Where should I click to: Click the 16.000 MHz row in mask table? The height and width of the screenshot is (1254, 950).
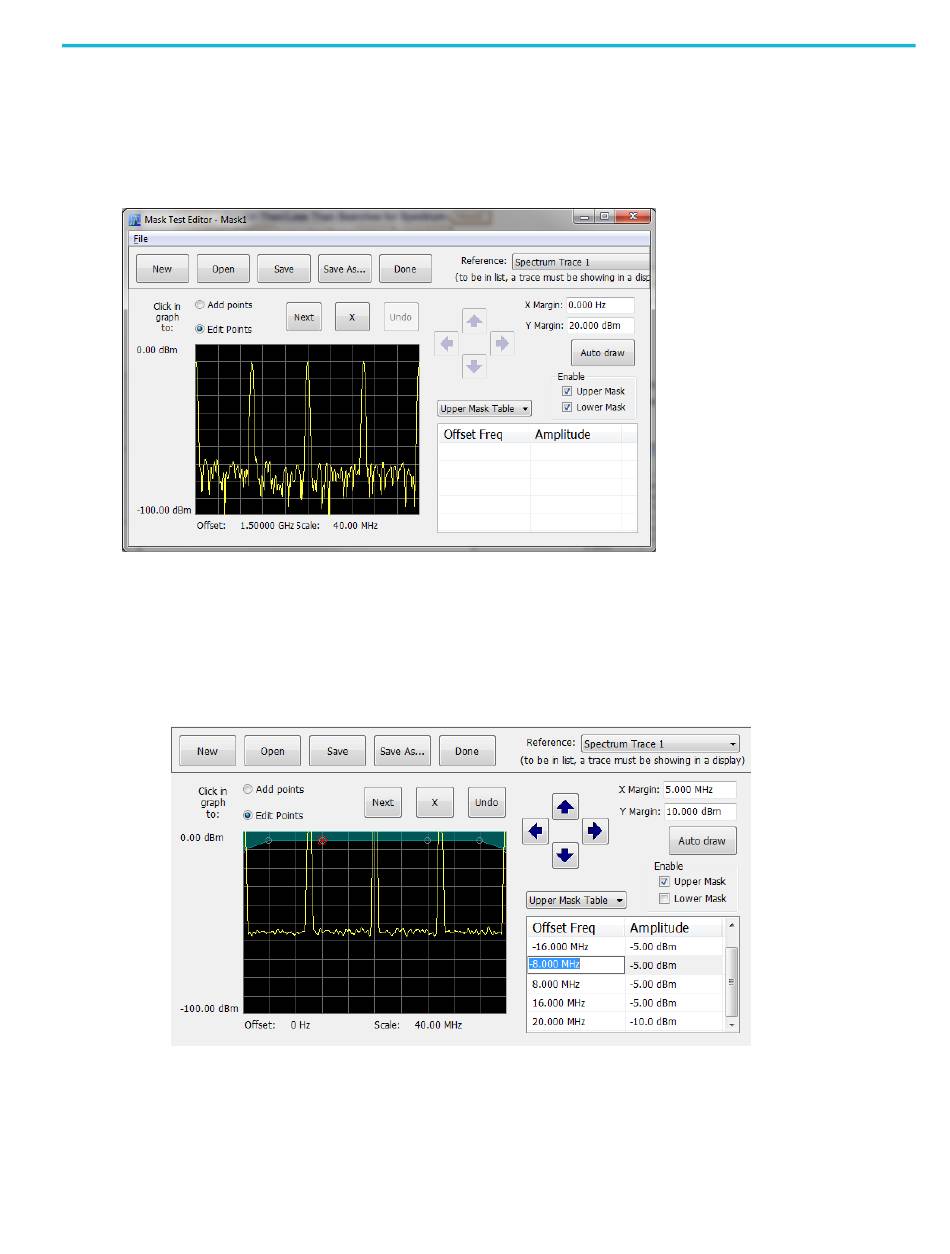click(624, 1003)
